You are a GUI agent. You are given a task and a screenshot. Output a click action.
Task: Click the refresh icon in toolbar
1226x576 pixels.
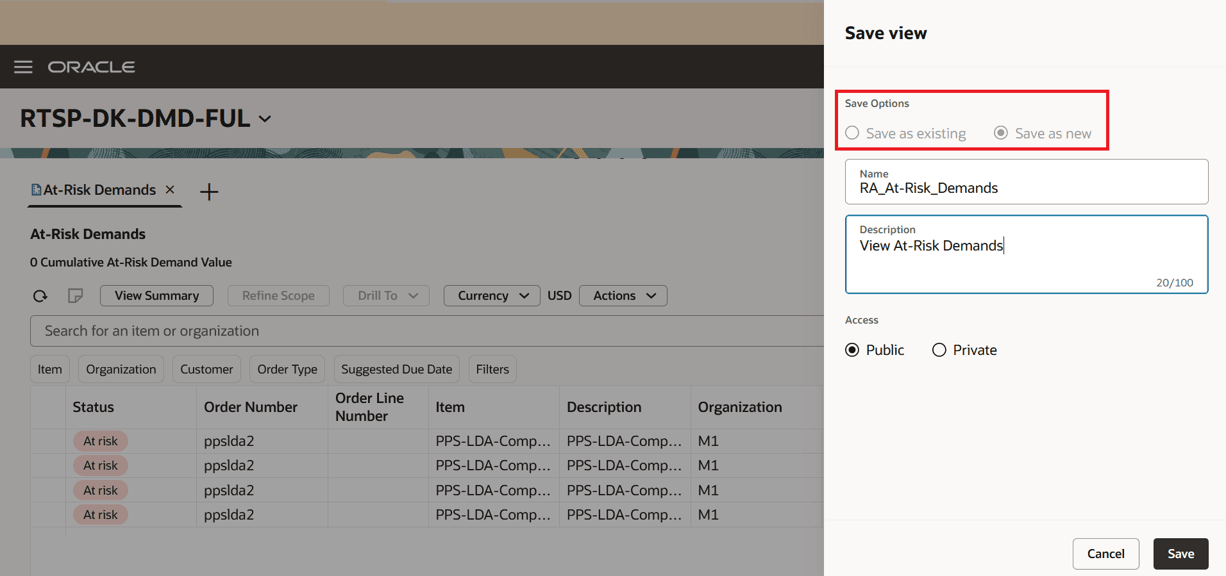(40, 296)
